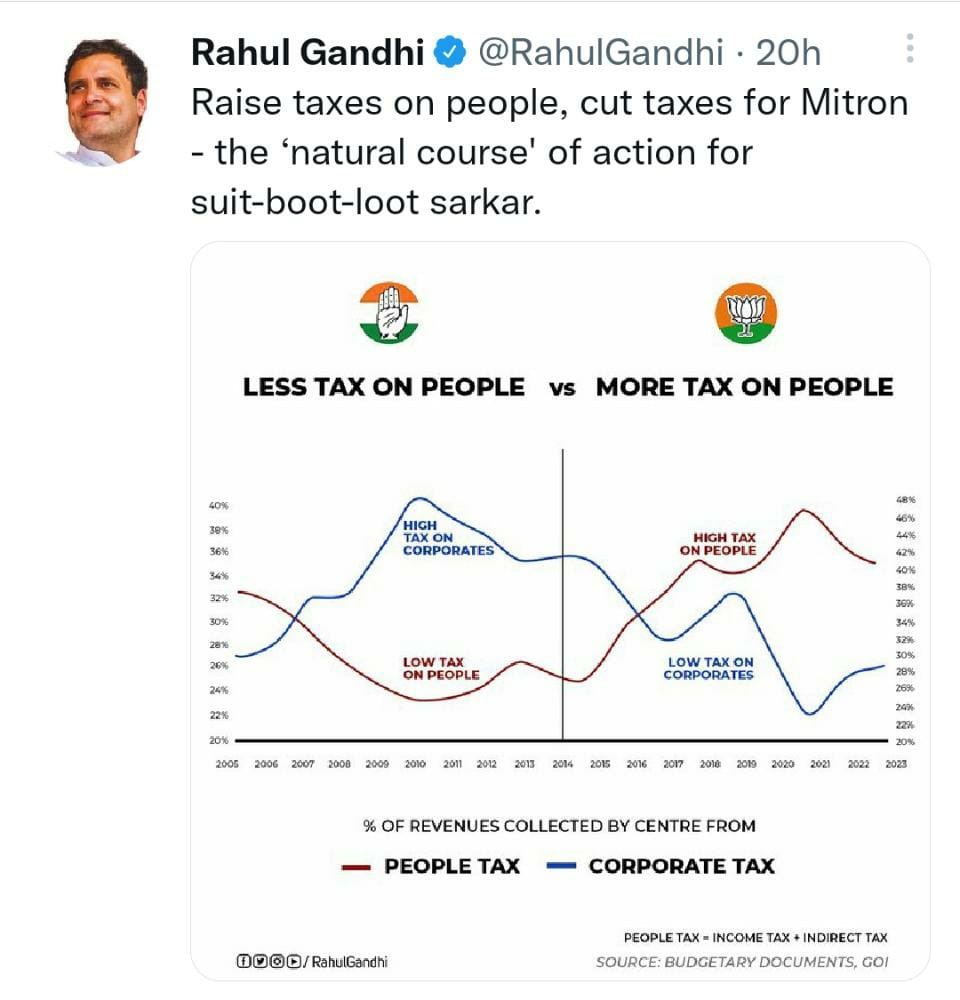960x1000 pixels.
Task: Open the profile avatar photo
Action: (103, 102)
